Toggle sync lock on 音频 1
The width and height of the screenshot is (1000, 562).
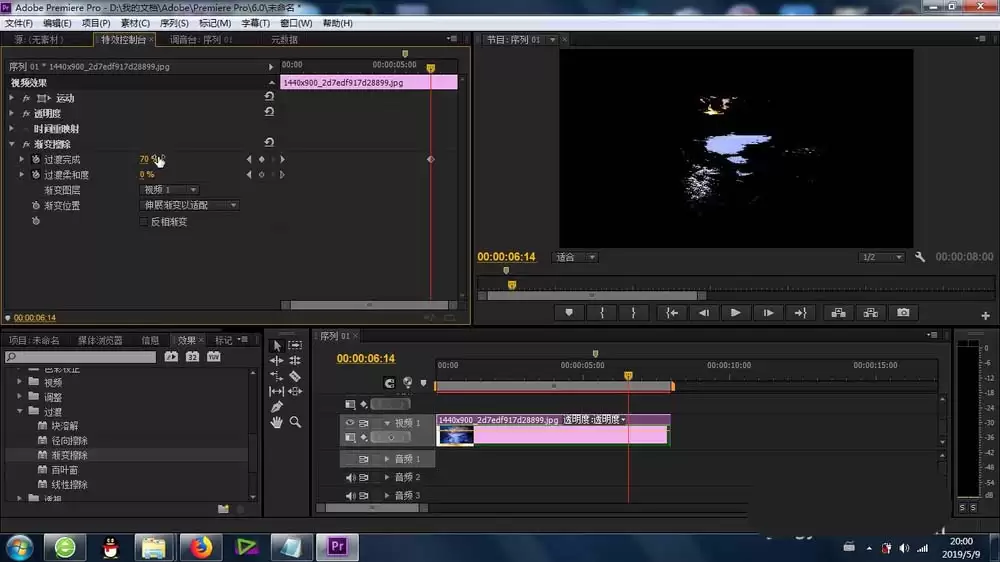(x=364, y=459)
